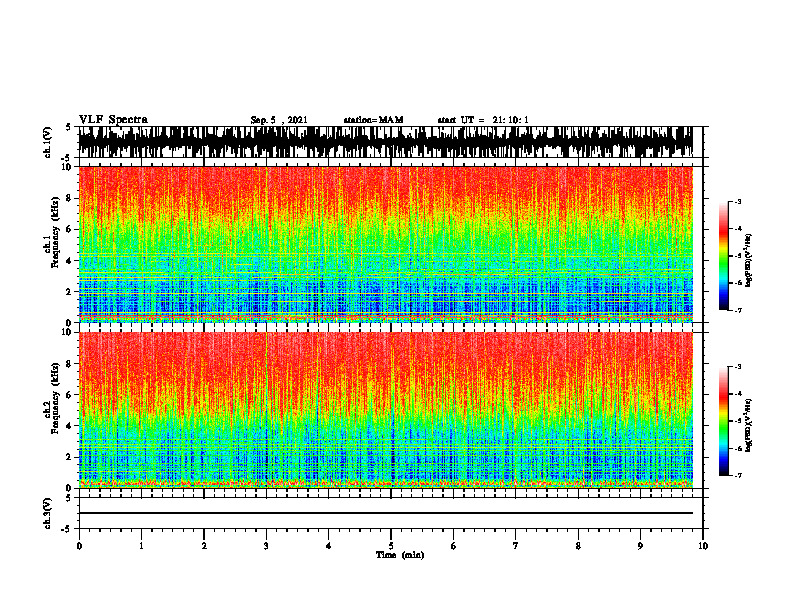Click the ch.1 spectrogram color scale bar
The image size is (792, 612).
coord(723,256)
